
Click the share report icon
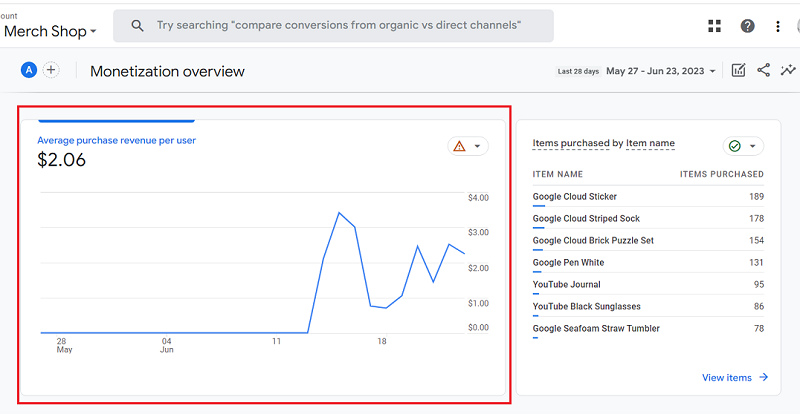[x=763, y=70]
